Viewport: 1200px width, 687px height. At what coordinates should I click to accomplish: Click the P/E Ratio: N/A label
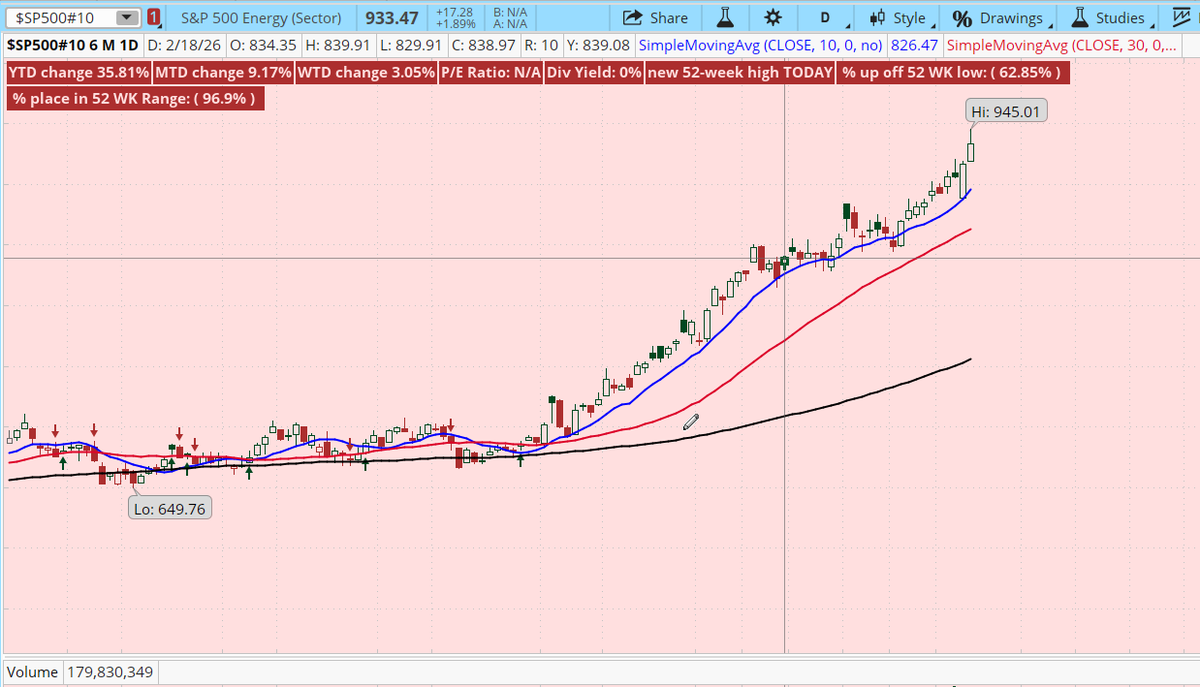[x=489, y=73]
